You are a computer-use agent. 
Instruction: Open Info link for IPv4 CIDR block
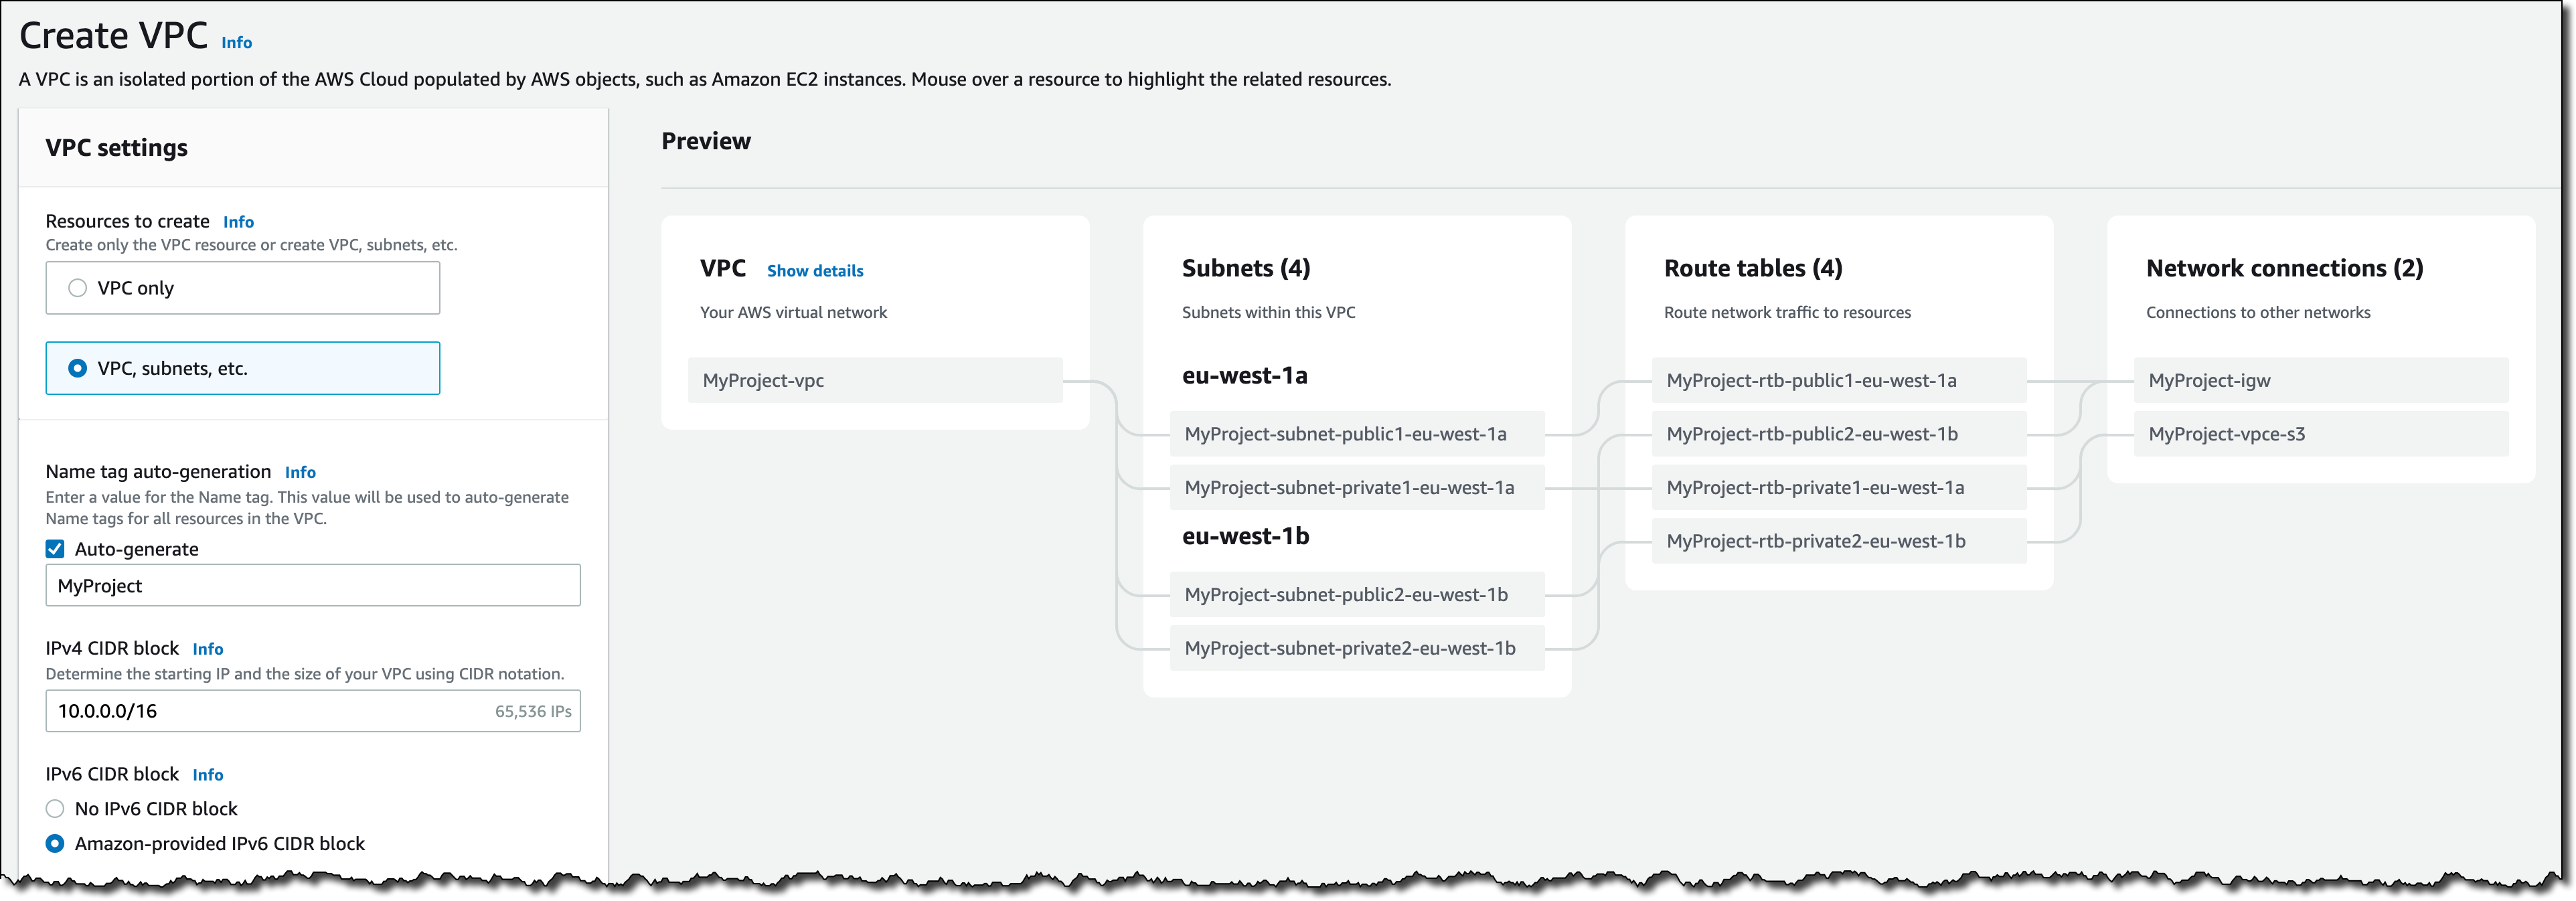point(208,649)
